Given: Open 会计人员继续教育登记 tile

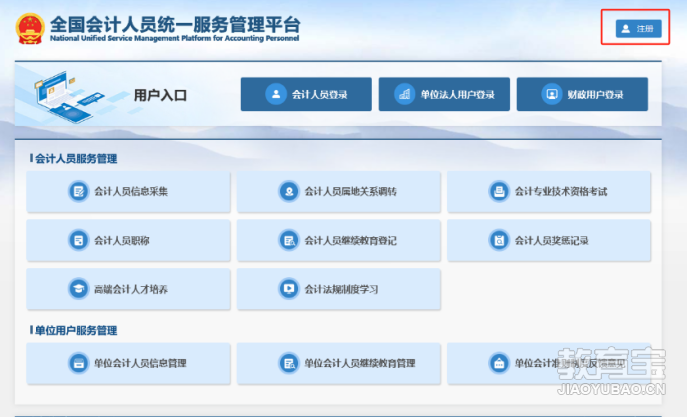Looking at the screenshot, I should pyautogui.click(x=339, y=241).
